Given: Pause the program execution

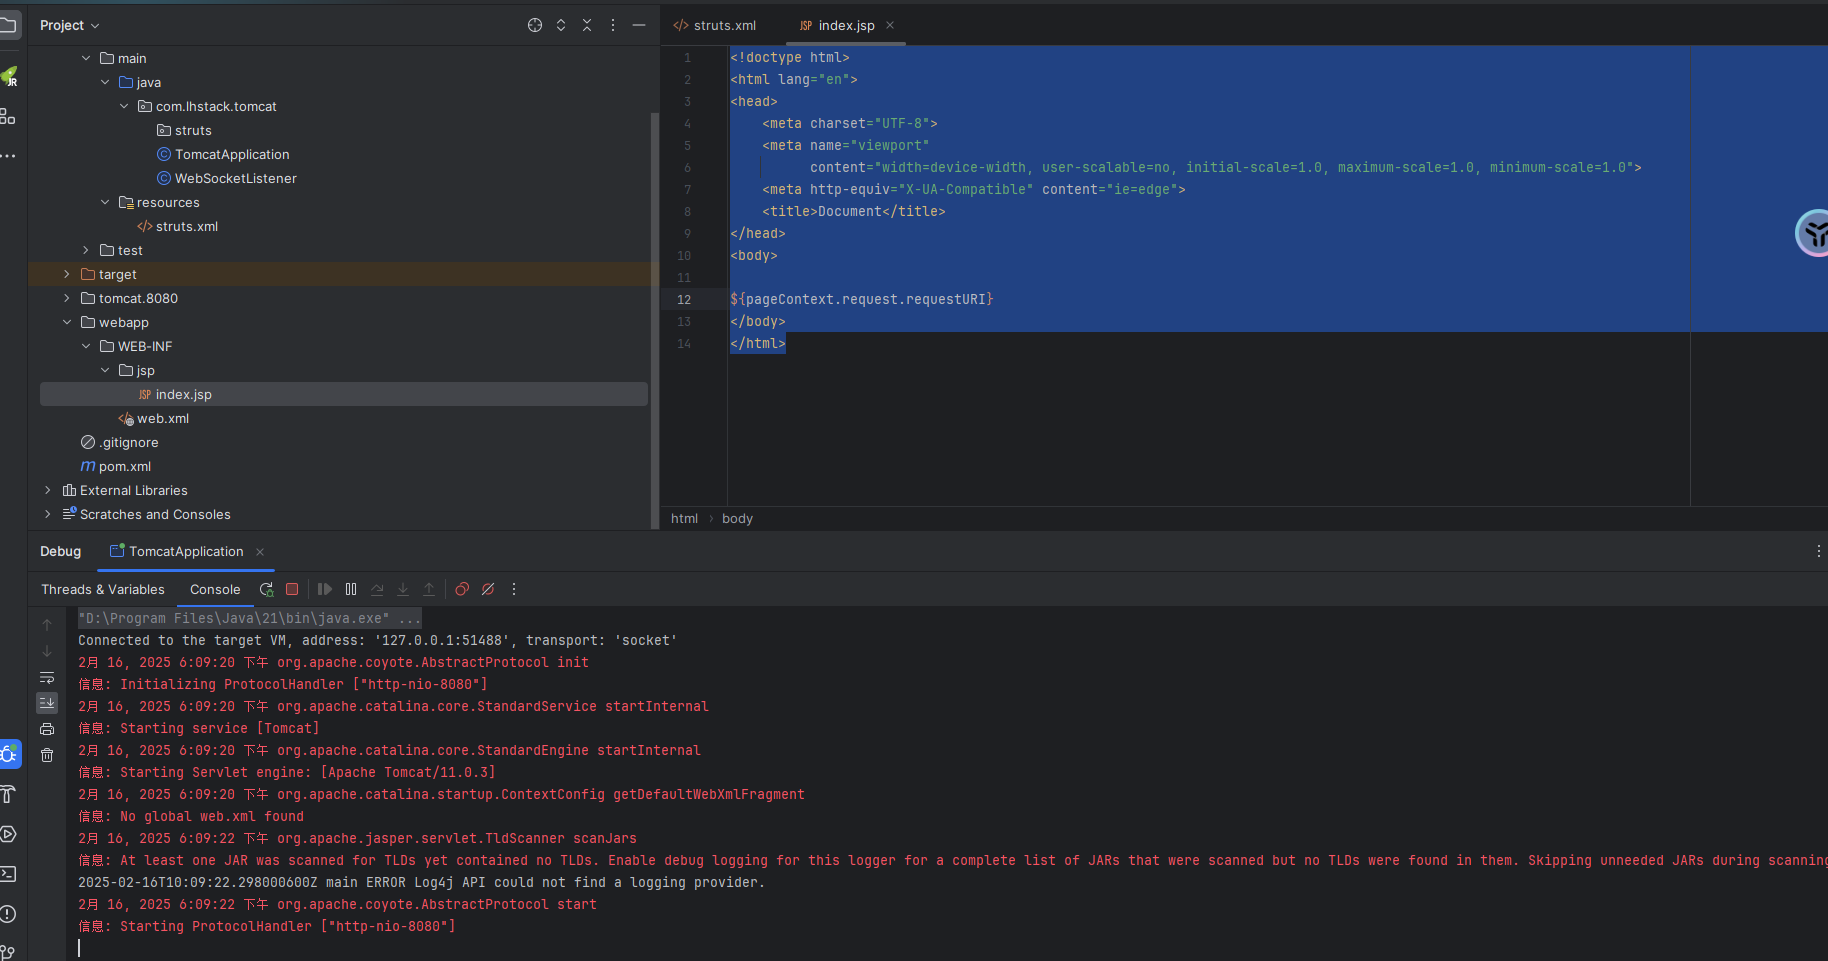Looking at the screenshot, I should [351, 590].
